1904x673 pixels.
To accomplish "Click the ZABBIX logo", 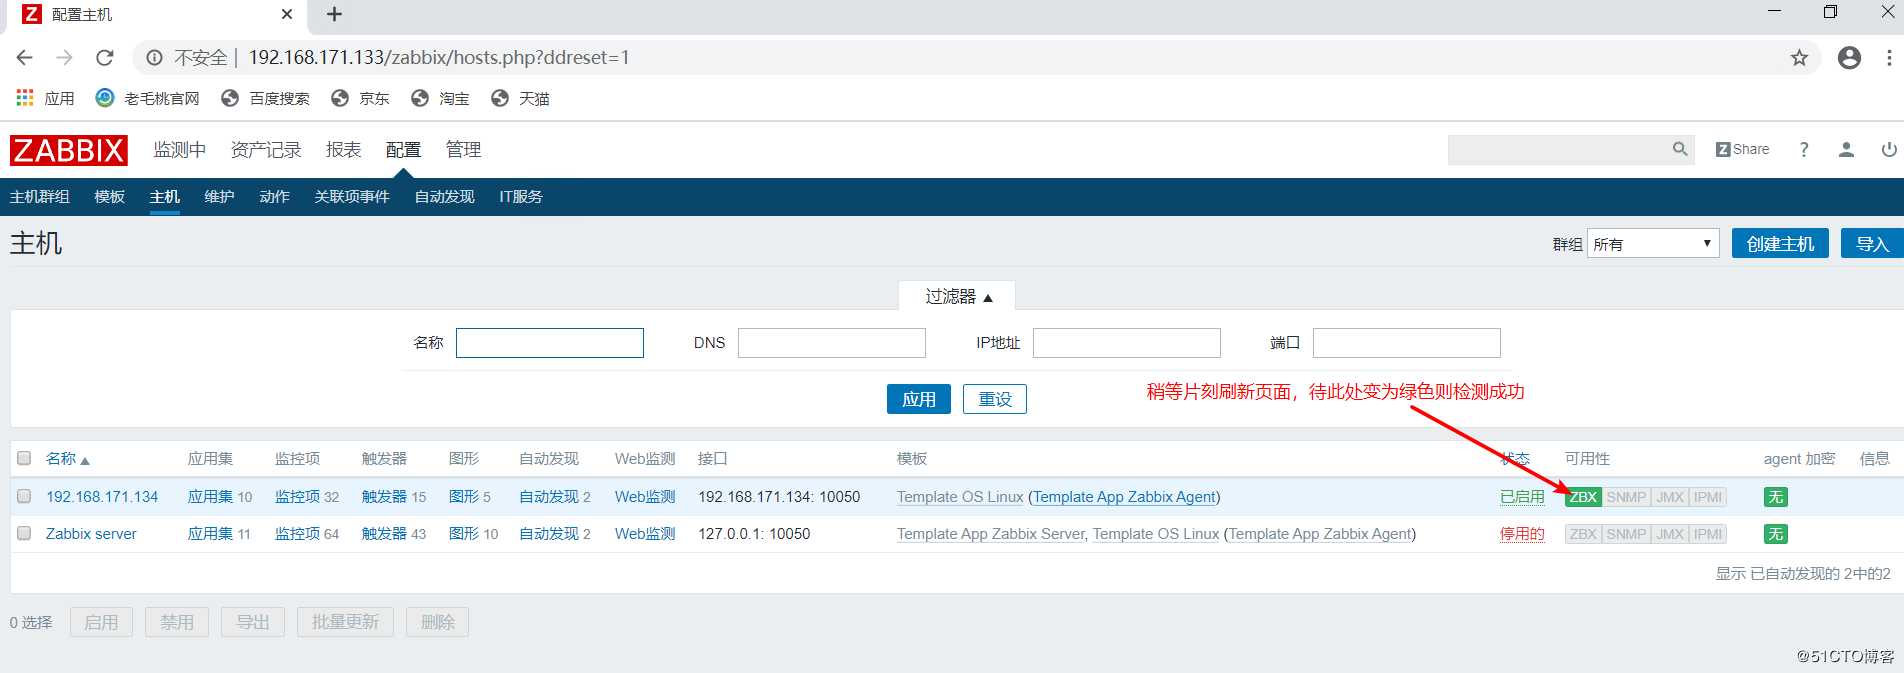I will pyautogui.click(x=69, y=150).
